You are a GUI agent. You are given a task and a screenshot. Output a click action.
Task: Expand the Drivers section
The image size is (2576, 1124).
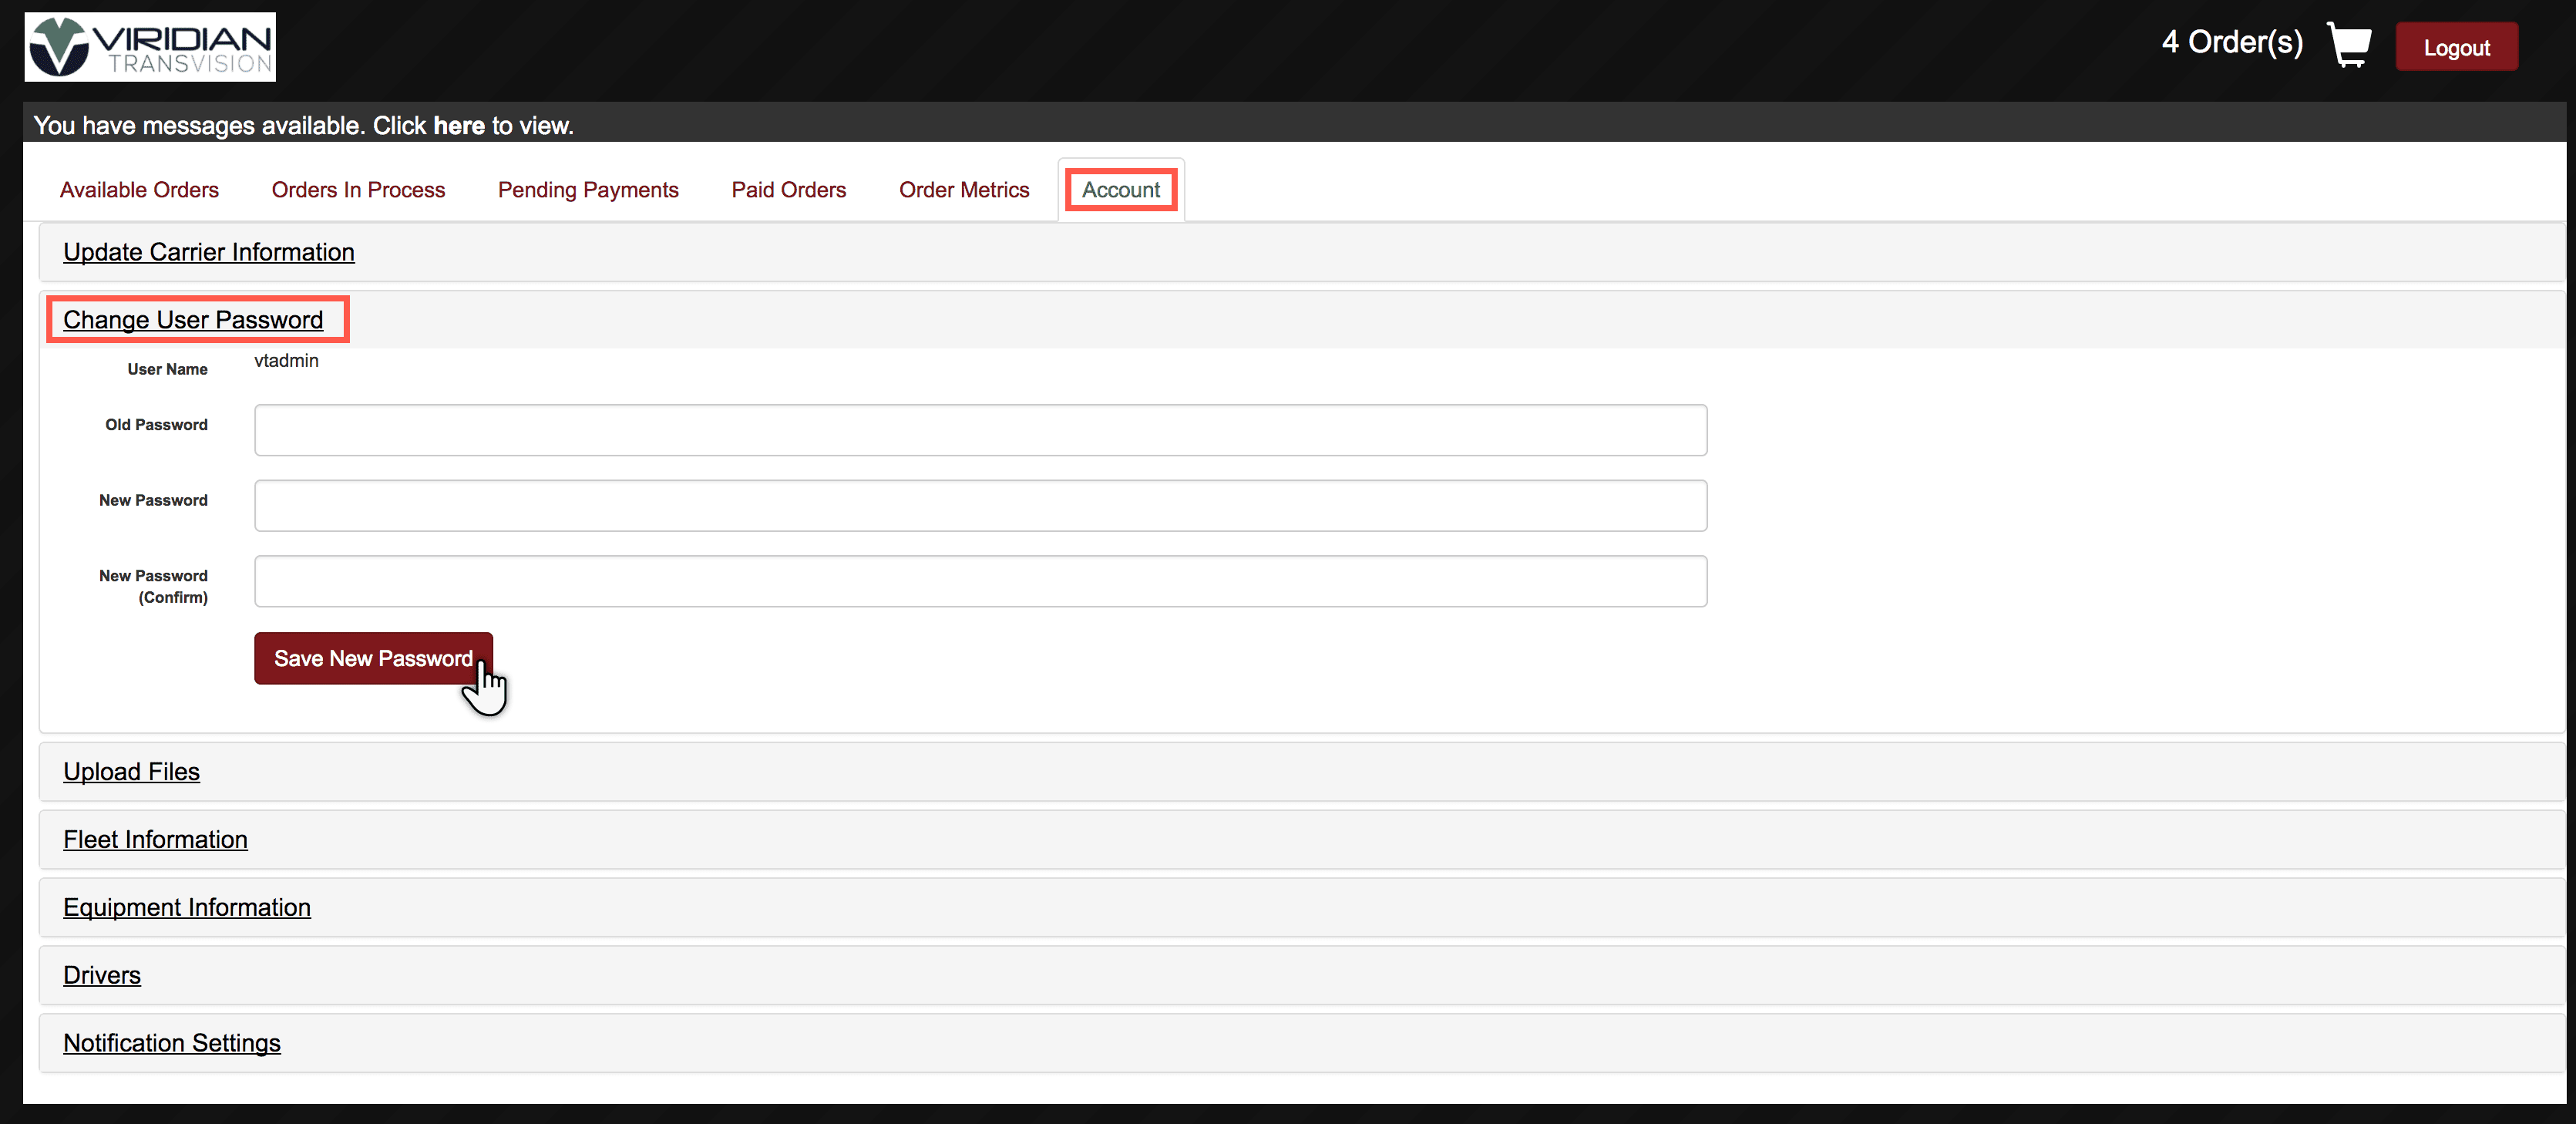pyautogui.click(x=101, y=975)
